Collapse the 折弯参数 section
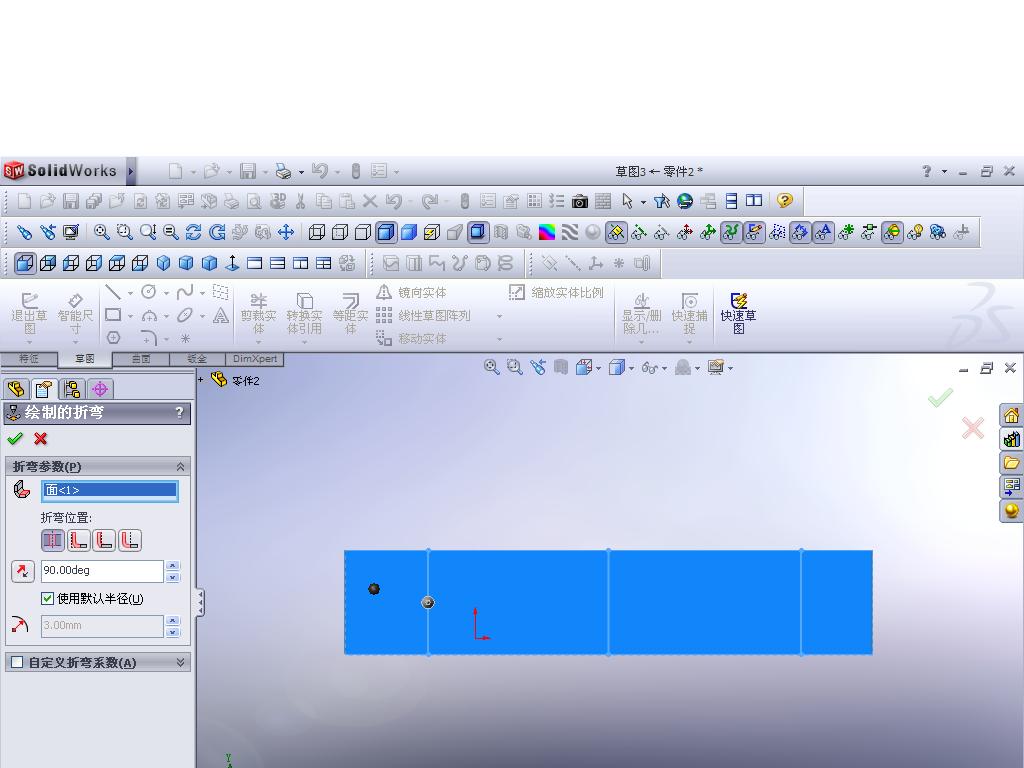1024x768 pixels. (180, 466)
